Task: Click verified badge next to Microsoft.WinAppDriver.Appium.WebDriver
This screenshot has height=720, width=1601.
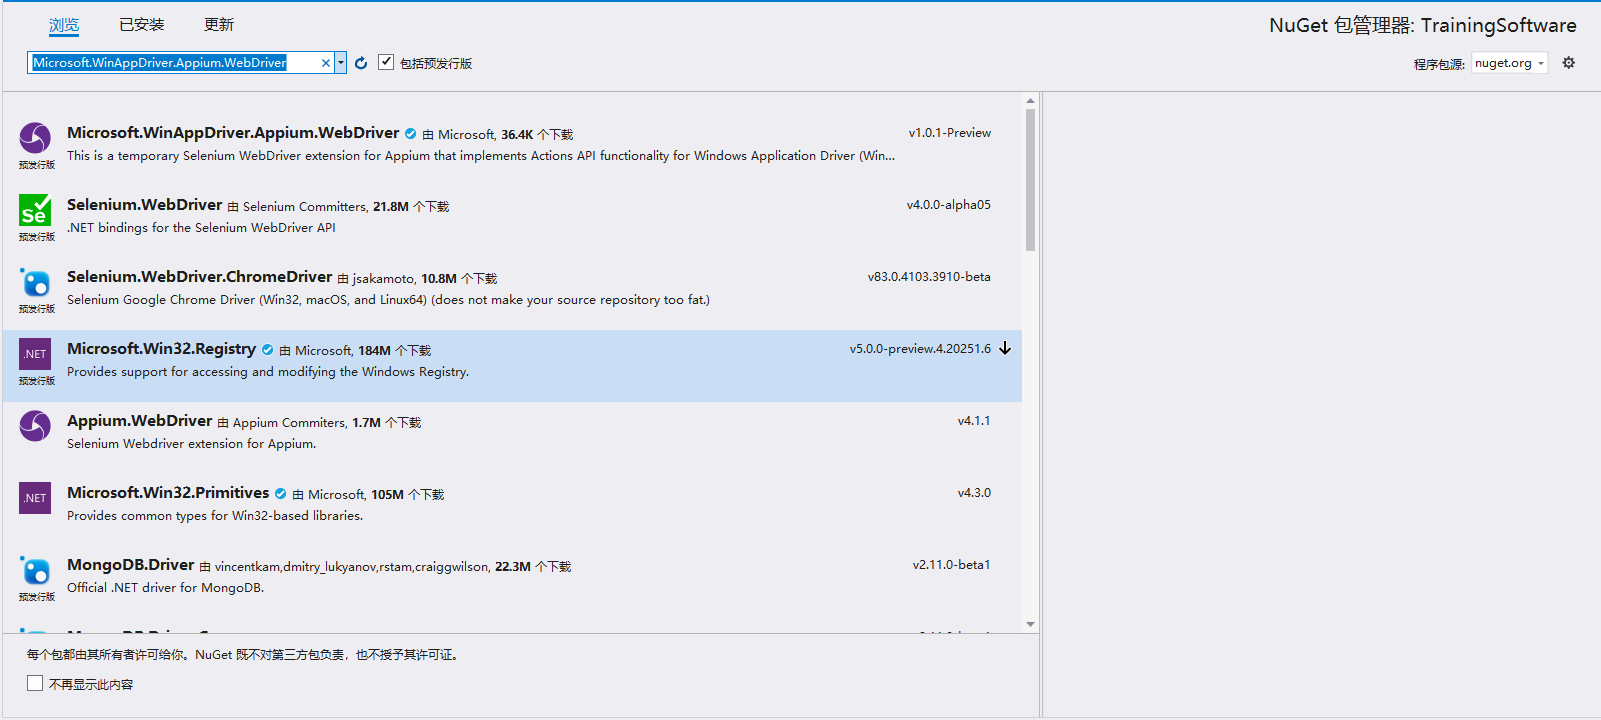Action: 410,134
